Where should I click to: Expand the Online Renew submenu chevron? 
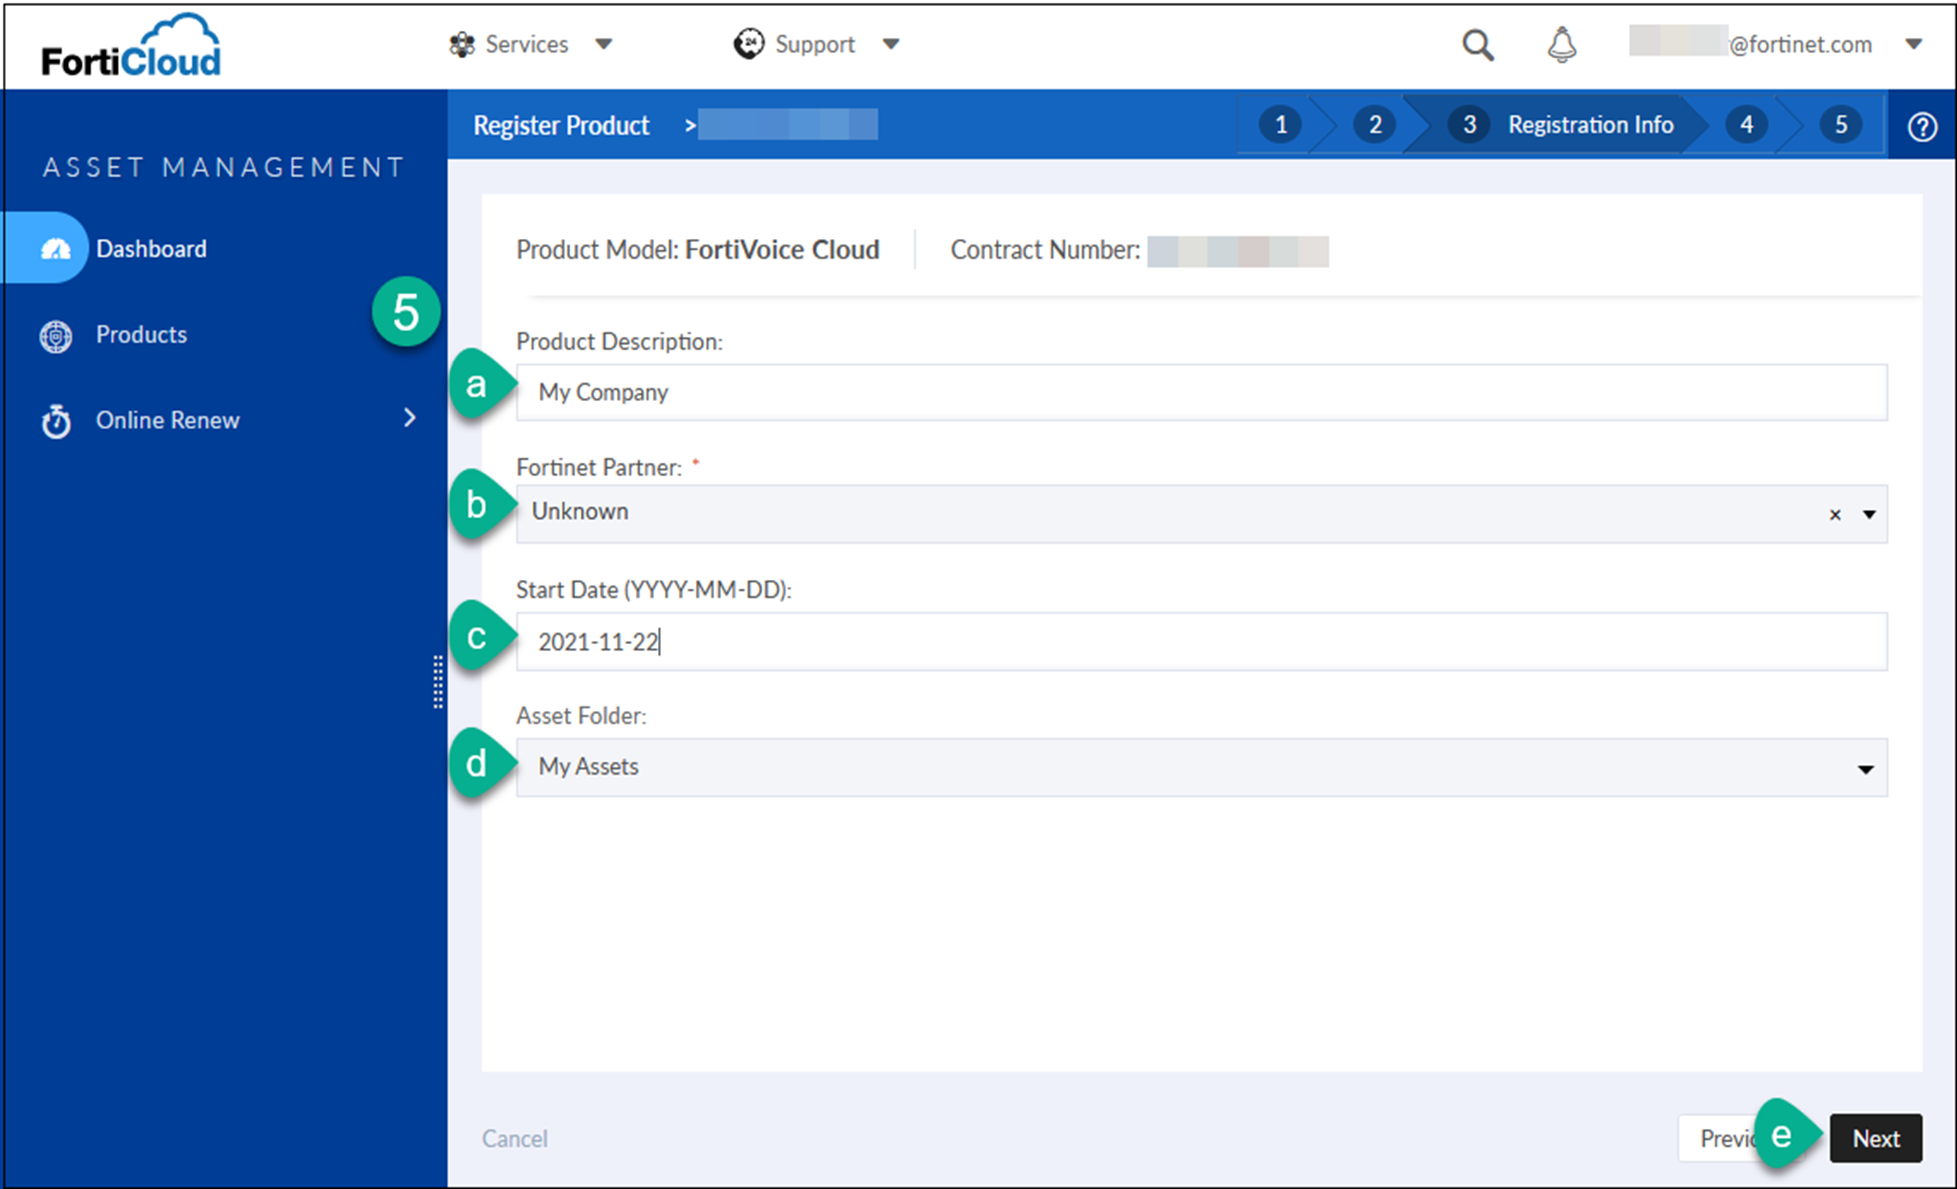coord(410,419)
